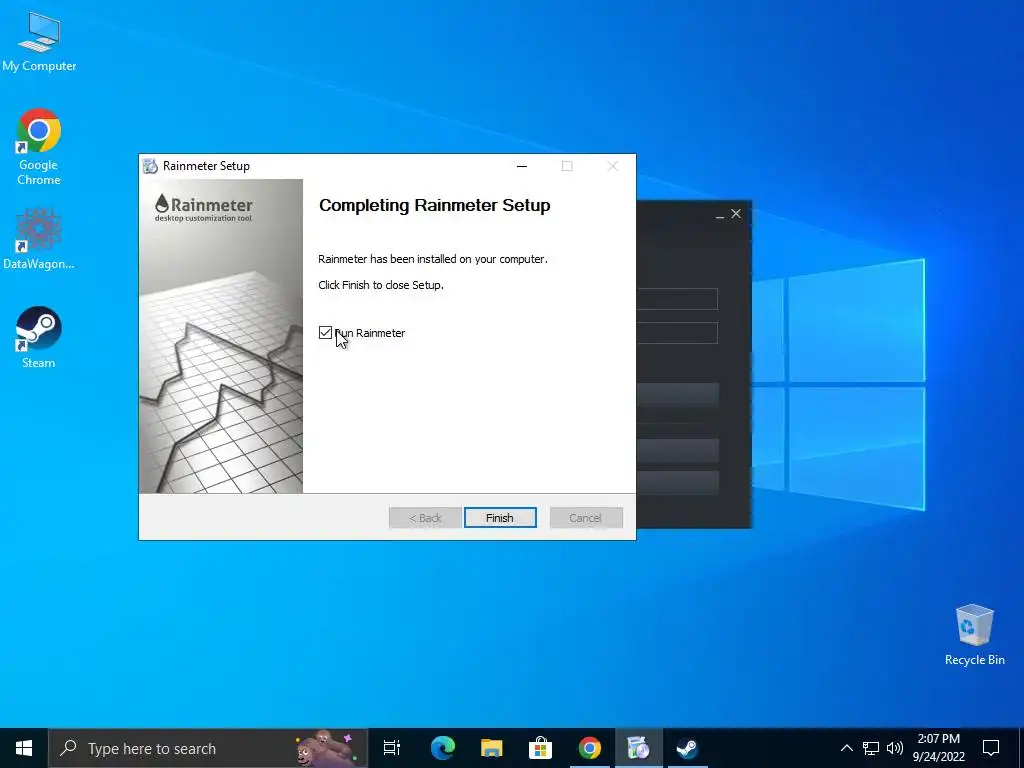Viewport: 1024px width, 768px height.
Task: Open My Computer desktop icon
Action: [x=39, y=42]
